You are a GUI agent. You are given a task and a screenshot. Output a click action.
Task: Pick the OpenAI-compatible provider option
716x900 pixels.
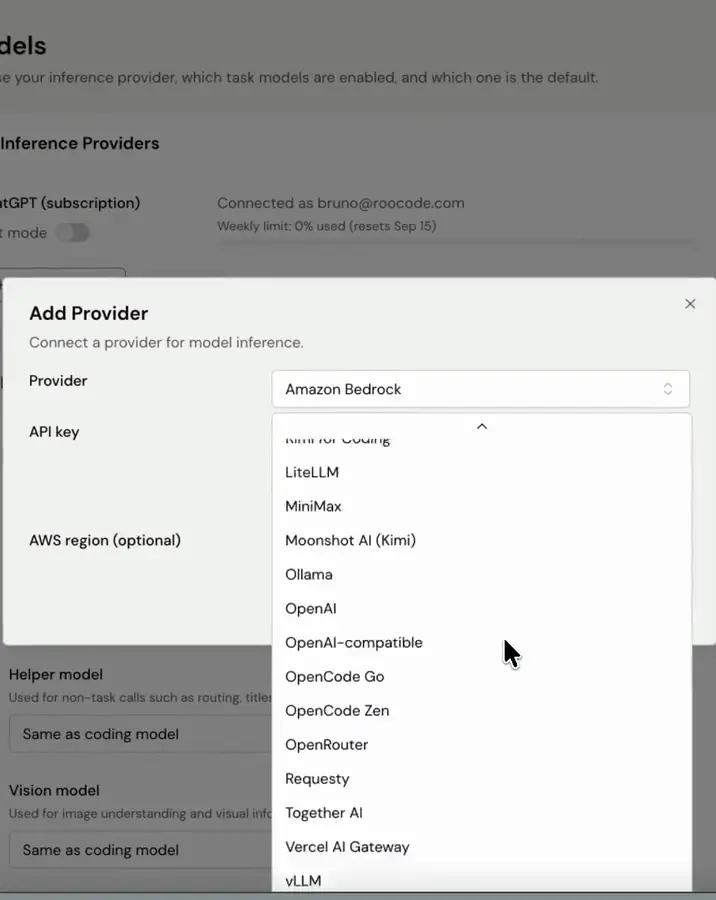coord(482,642)
